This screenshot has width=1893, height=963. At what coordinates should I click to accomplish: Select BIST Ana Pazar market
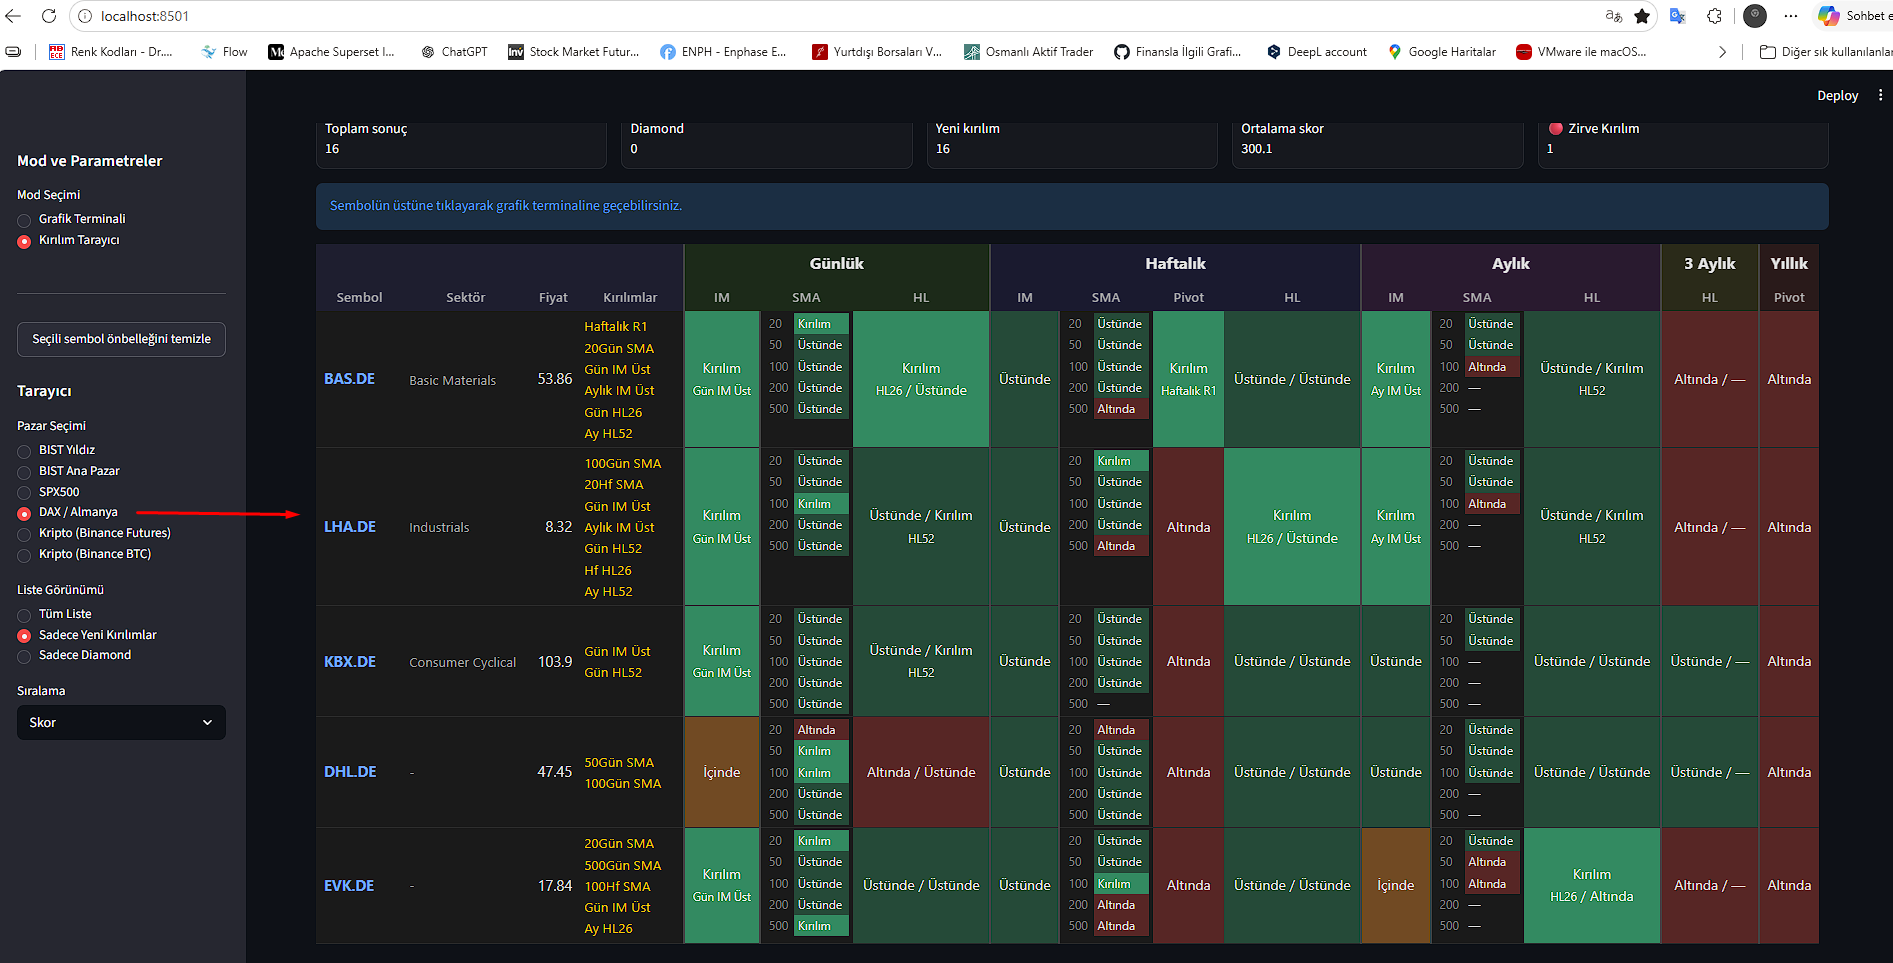68,471
